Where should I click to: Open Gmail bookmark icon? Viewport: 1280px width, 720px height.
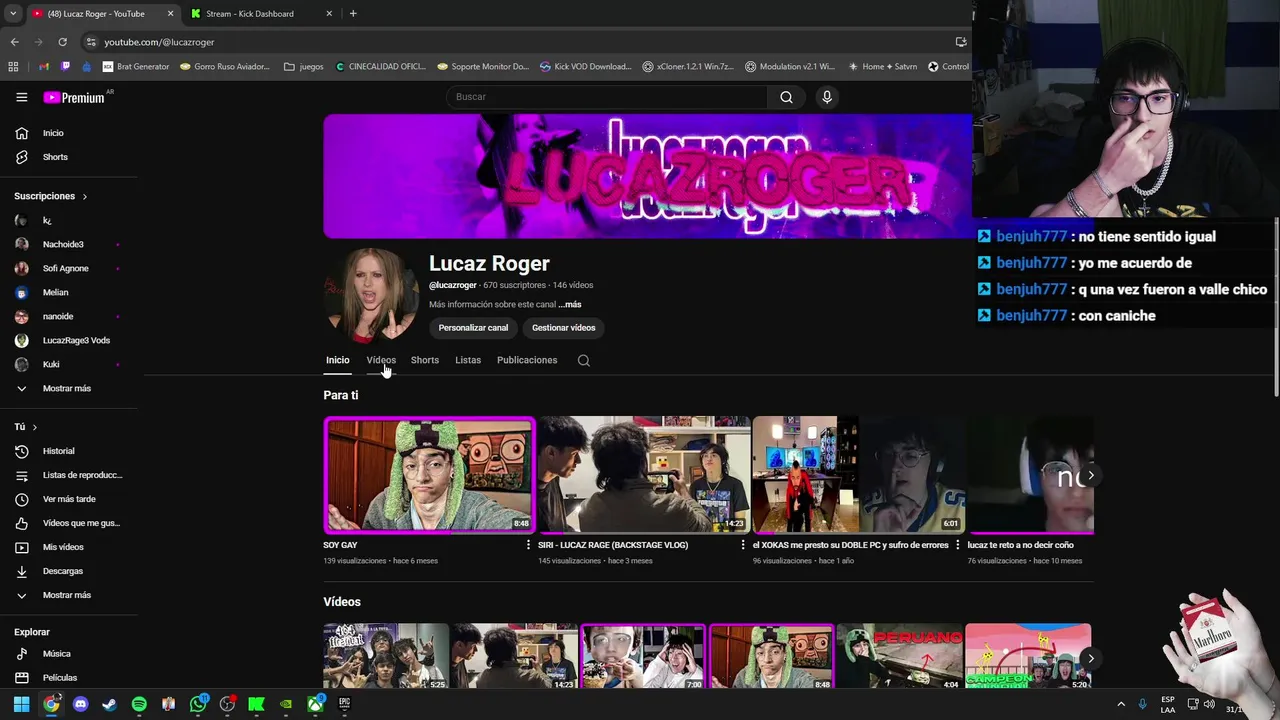[x=44, y=67]
